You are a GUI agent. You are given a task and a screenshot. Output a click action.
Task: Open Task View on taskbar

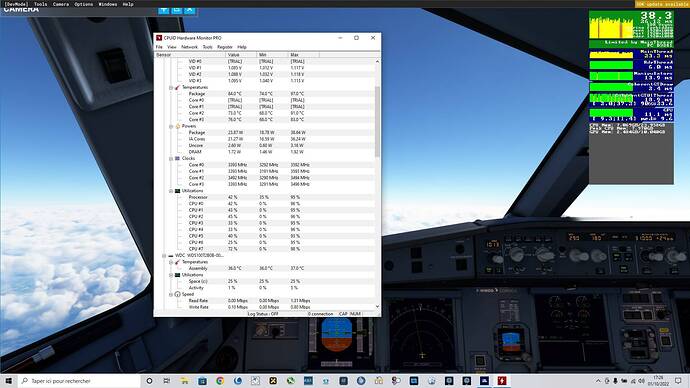click(167, 381)
